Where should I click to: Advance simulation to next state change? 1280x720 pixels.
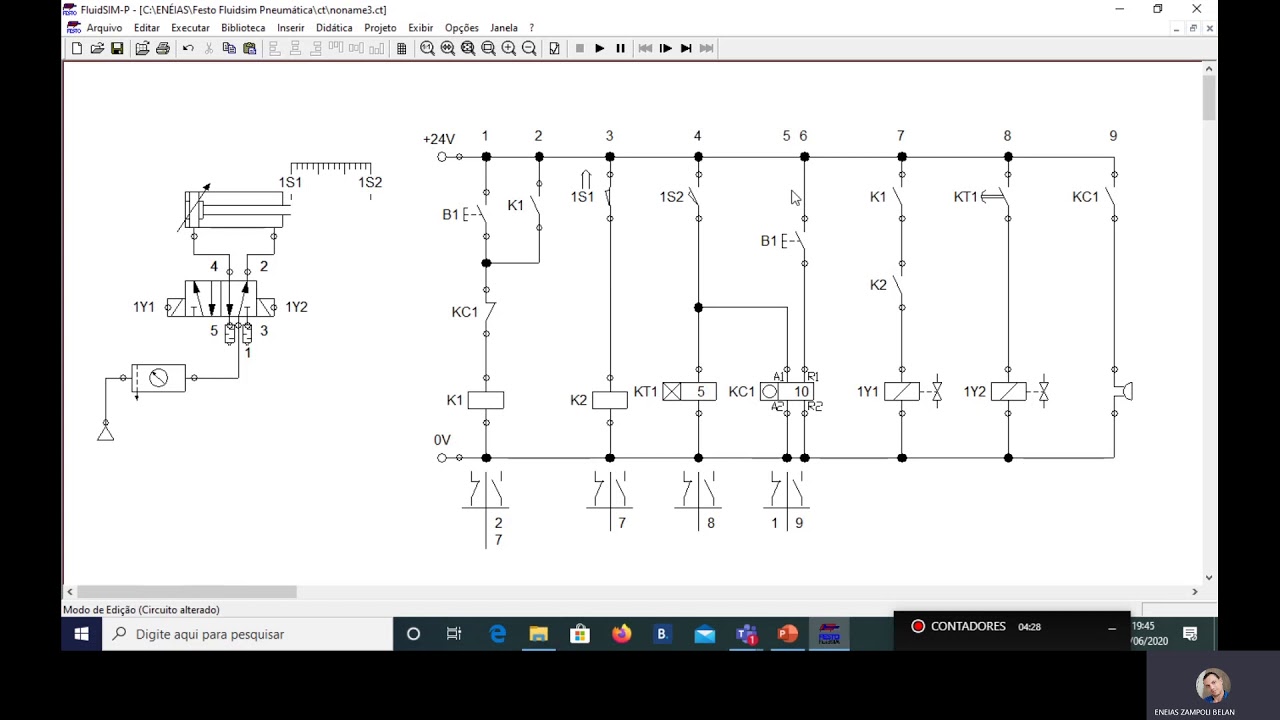coord(686,48)
